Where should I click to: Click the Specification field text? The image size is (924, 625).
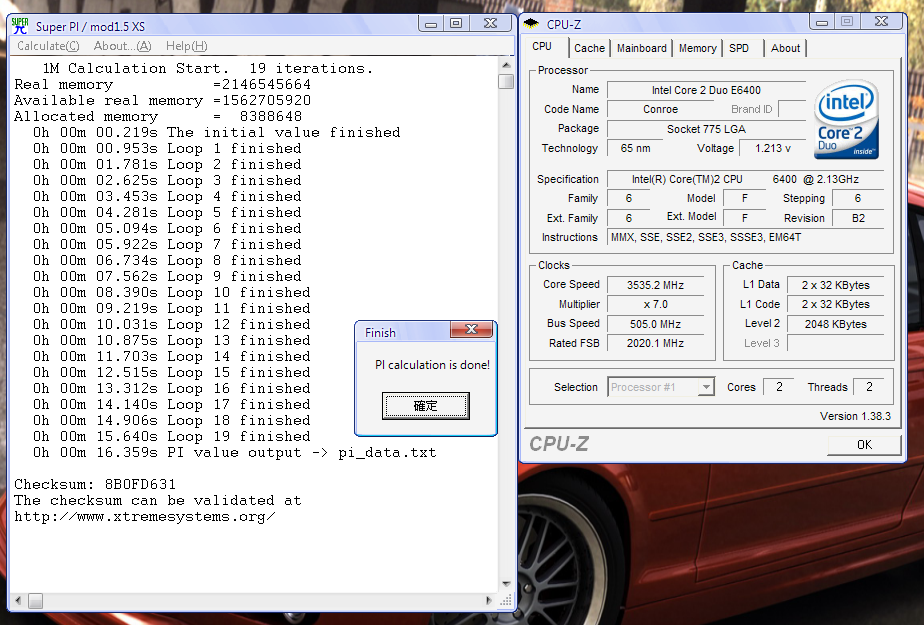(745, 179)
